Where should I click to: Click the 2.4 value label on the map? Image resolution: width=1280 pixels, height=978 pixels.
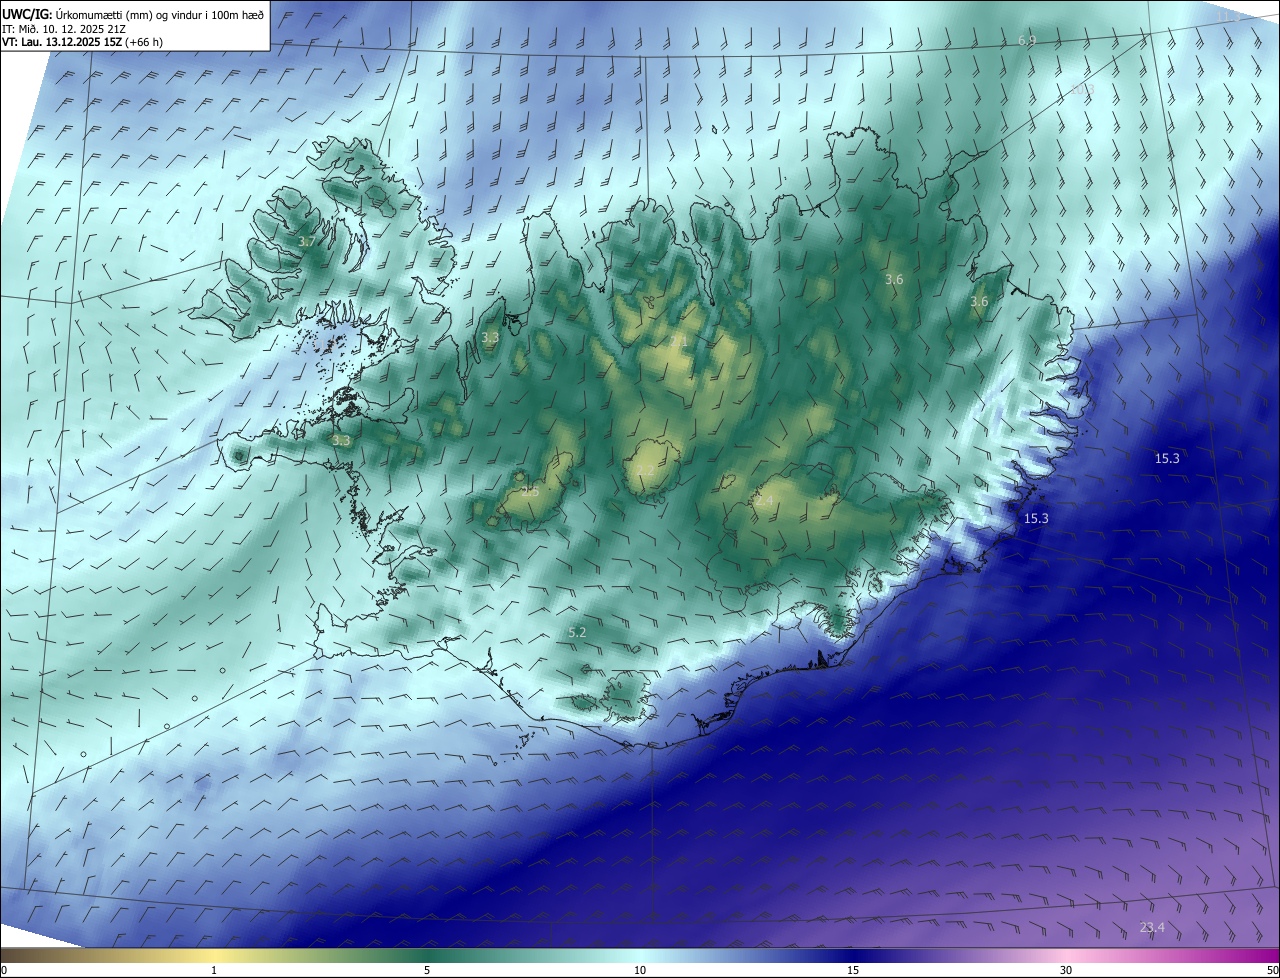(765, 500)
